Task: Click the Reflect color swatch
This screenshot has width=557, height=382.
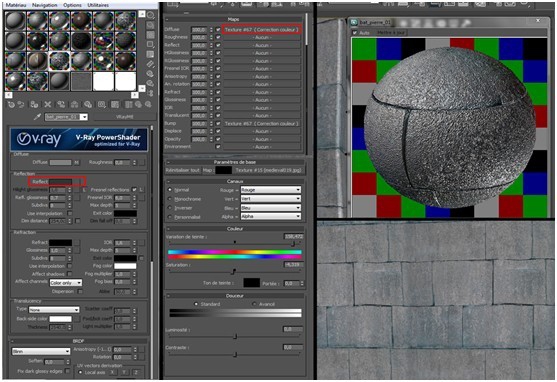Action: (61, 182)
